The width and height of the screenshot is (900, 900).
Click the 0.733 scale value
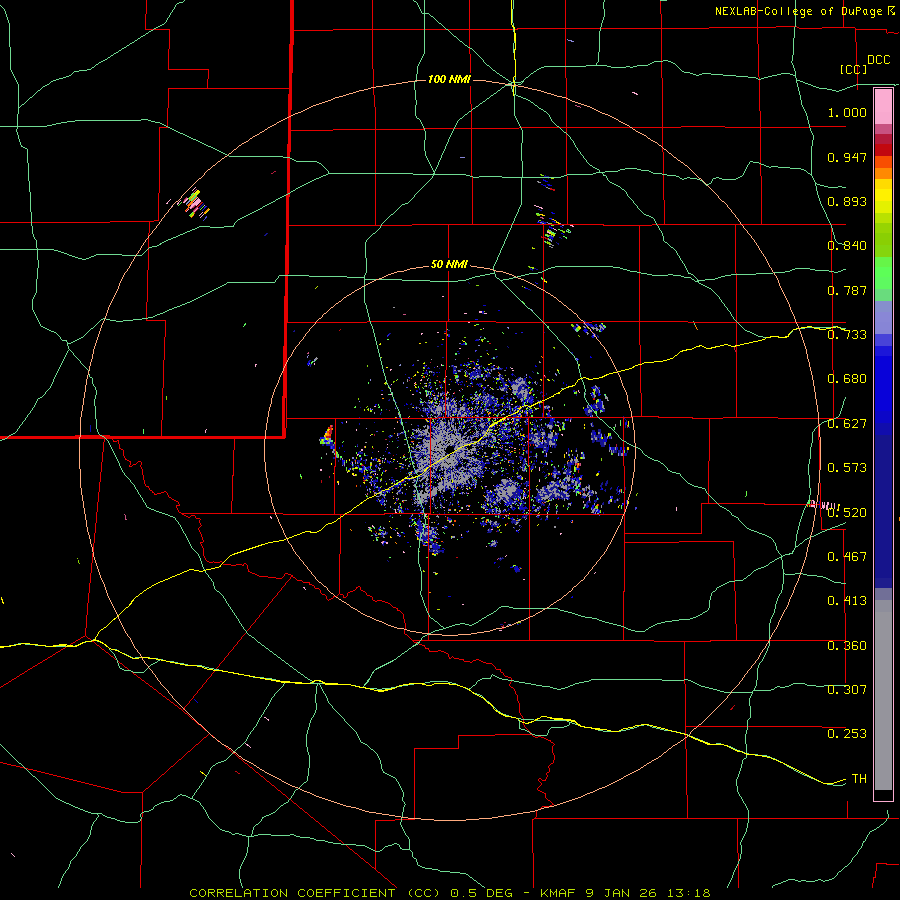coord(847,335)
